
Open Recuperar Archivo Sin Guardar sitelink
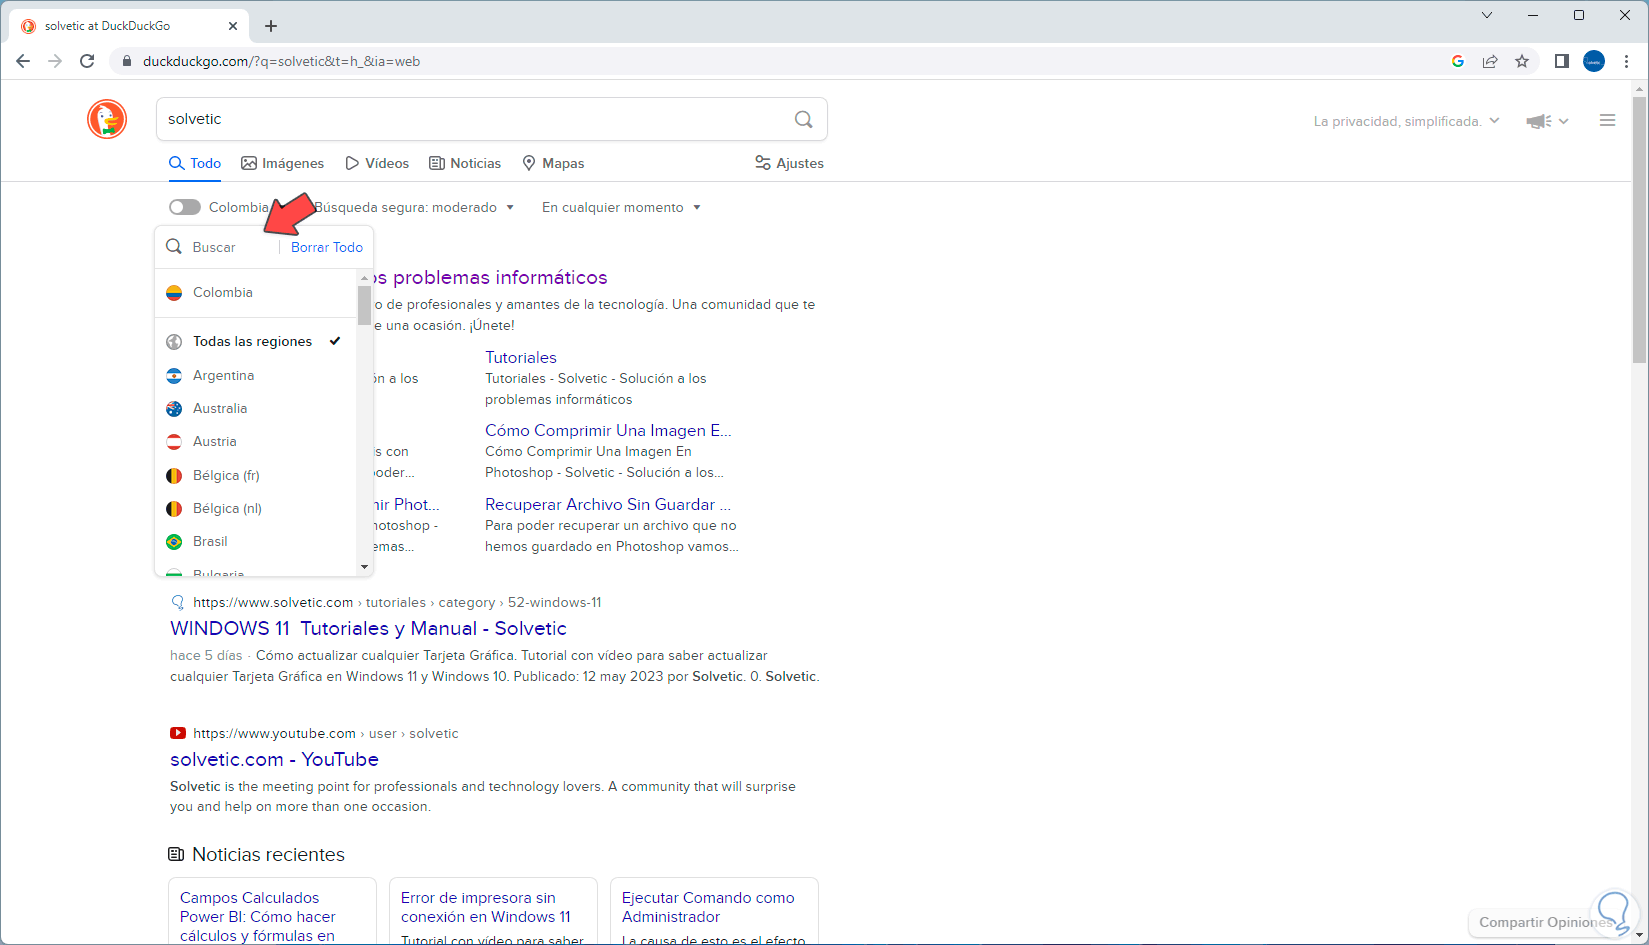(x=608, y=505)
